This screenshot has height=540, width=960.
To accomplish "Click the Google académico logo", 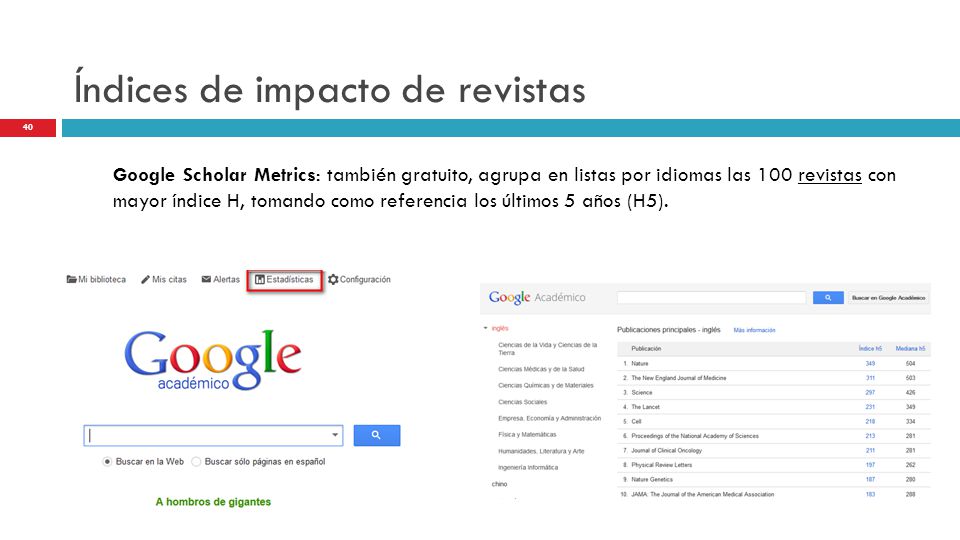I will pos(212,360).
